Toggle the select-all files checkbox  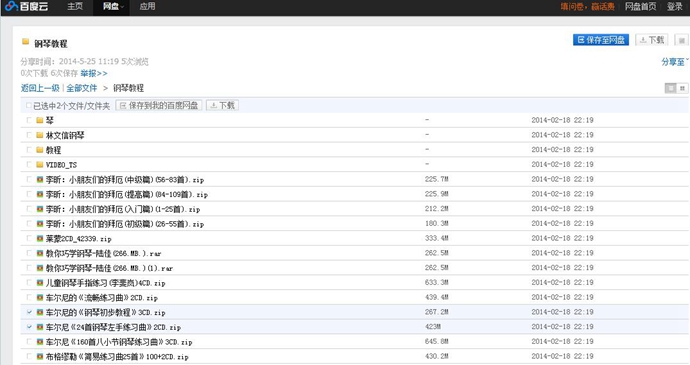click(x=29, y=106)
